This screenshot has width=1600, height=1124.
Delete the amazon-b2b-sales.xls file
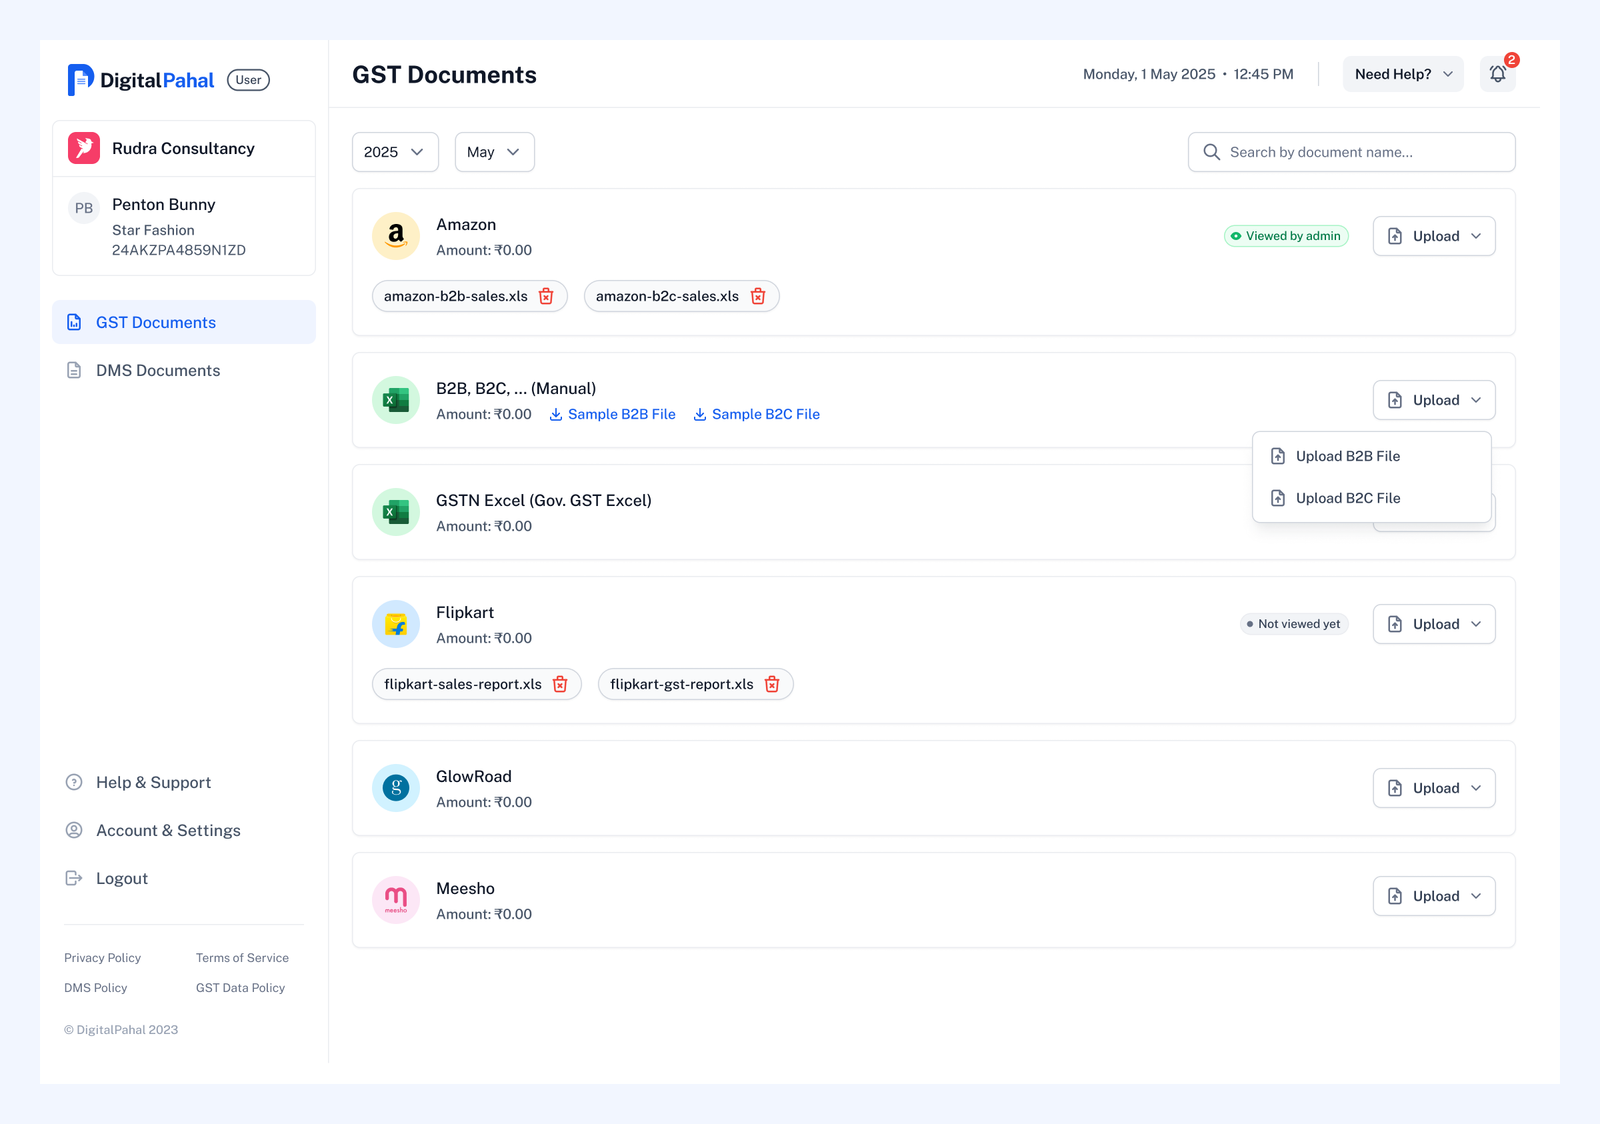click(546, 296)
